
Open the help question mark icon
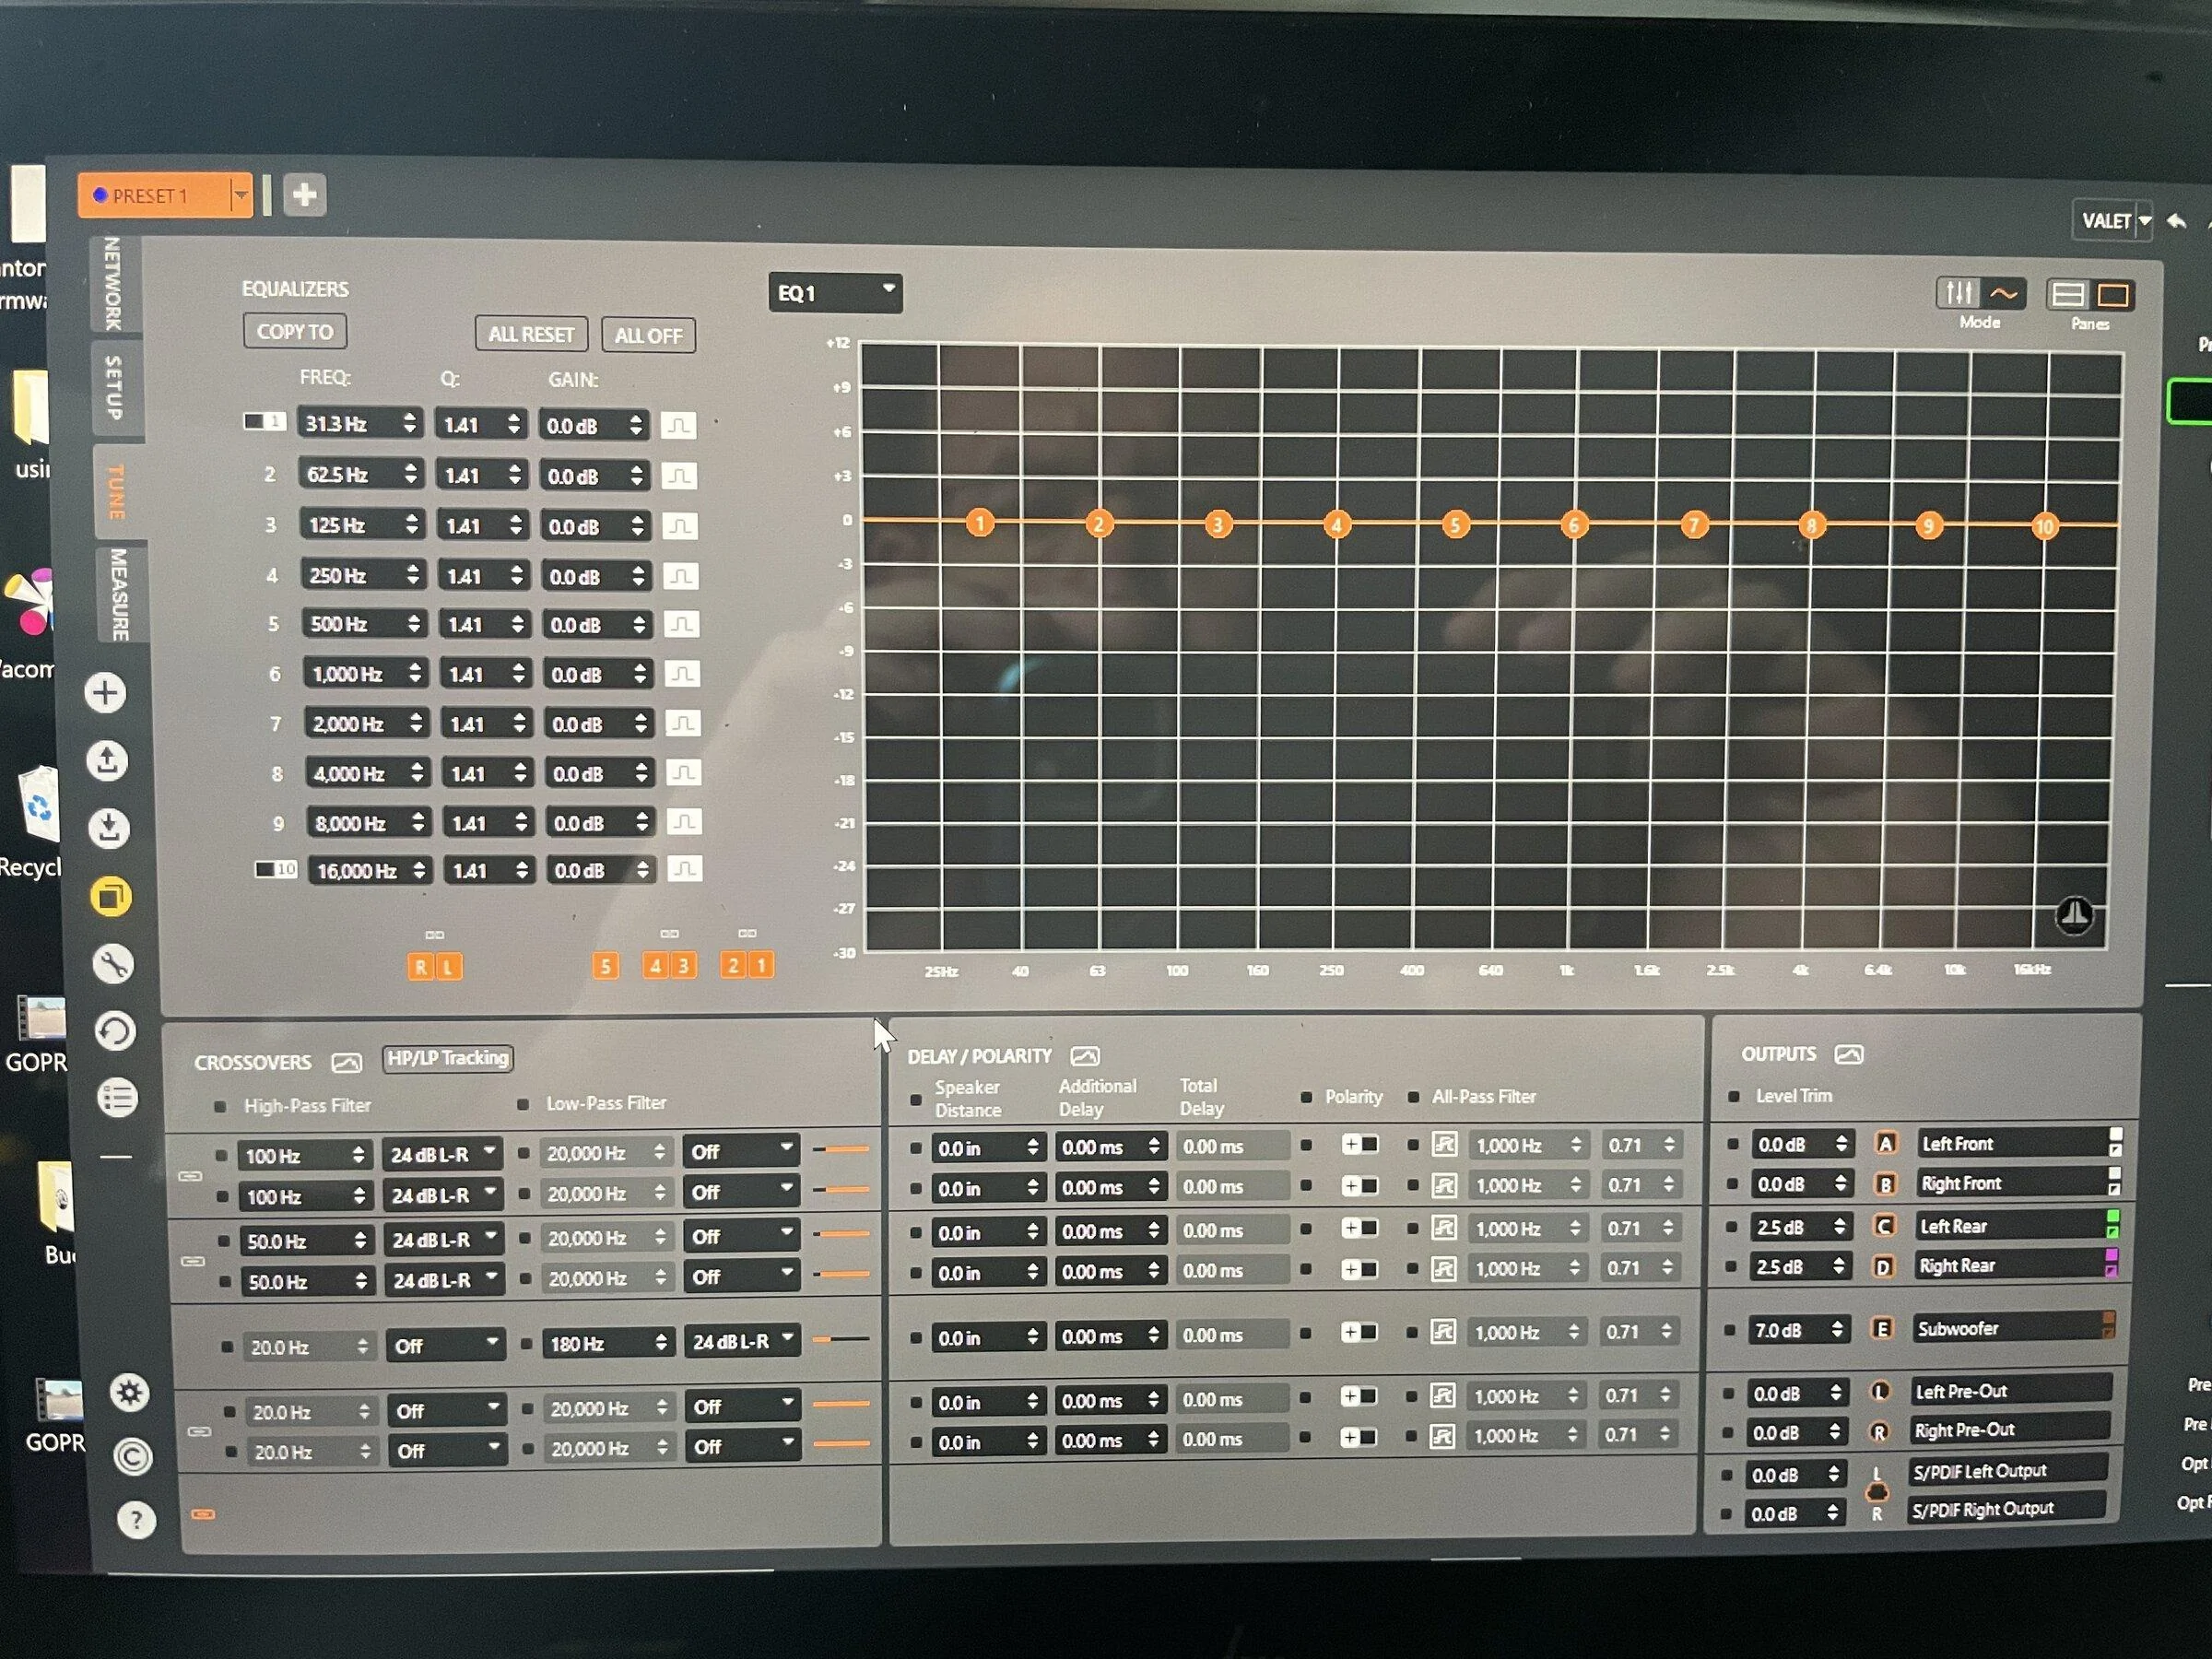point(136,1520)
